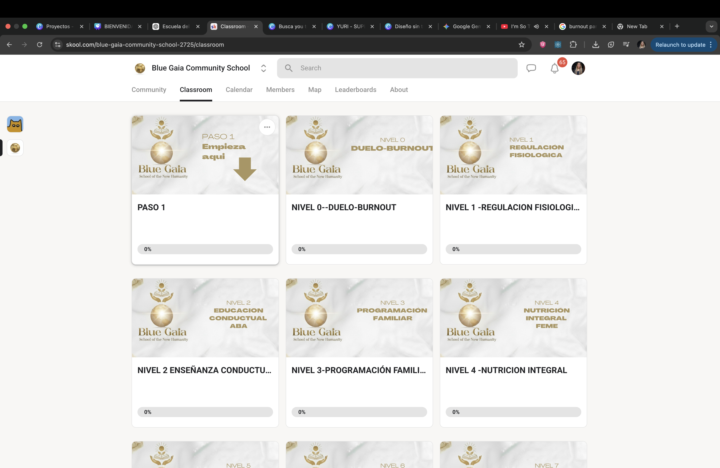720x468 pixels.
Task: Open the cat avatar in left sidebar
Action: click(x=15, y=124)
